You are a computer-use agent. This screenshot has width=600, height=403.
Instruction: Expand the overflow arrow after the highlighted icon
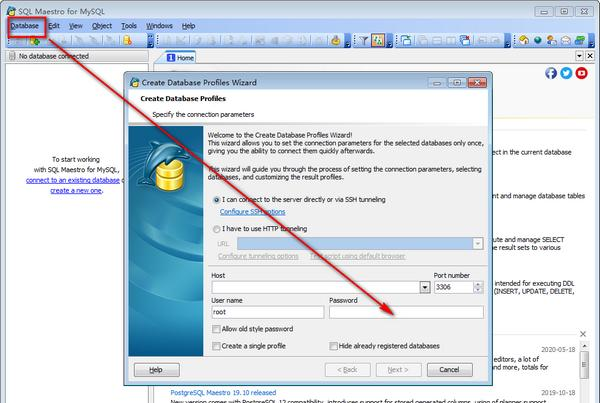point(390,41)
